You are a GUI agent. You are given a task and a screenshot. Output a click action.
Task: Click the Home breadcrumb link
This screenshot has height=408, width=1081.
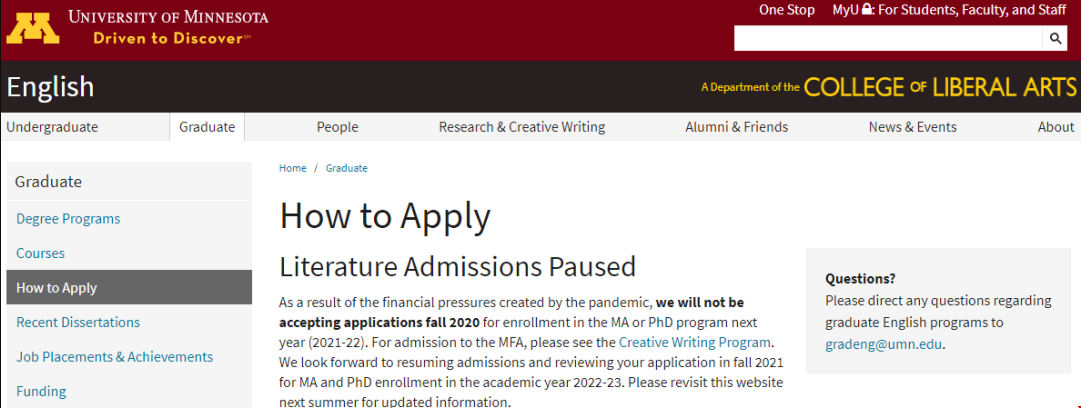292,168
